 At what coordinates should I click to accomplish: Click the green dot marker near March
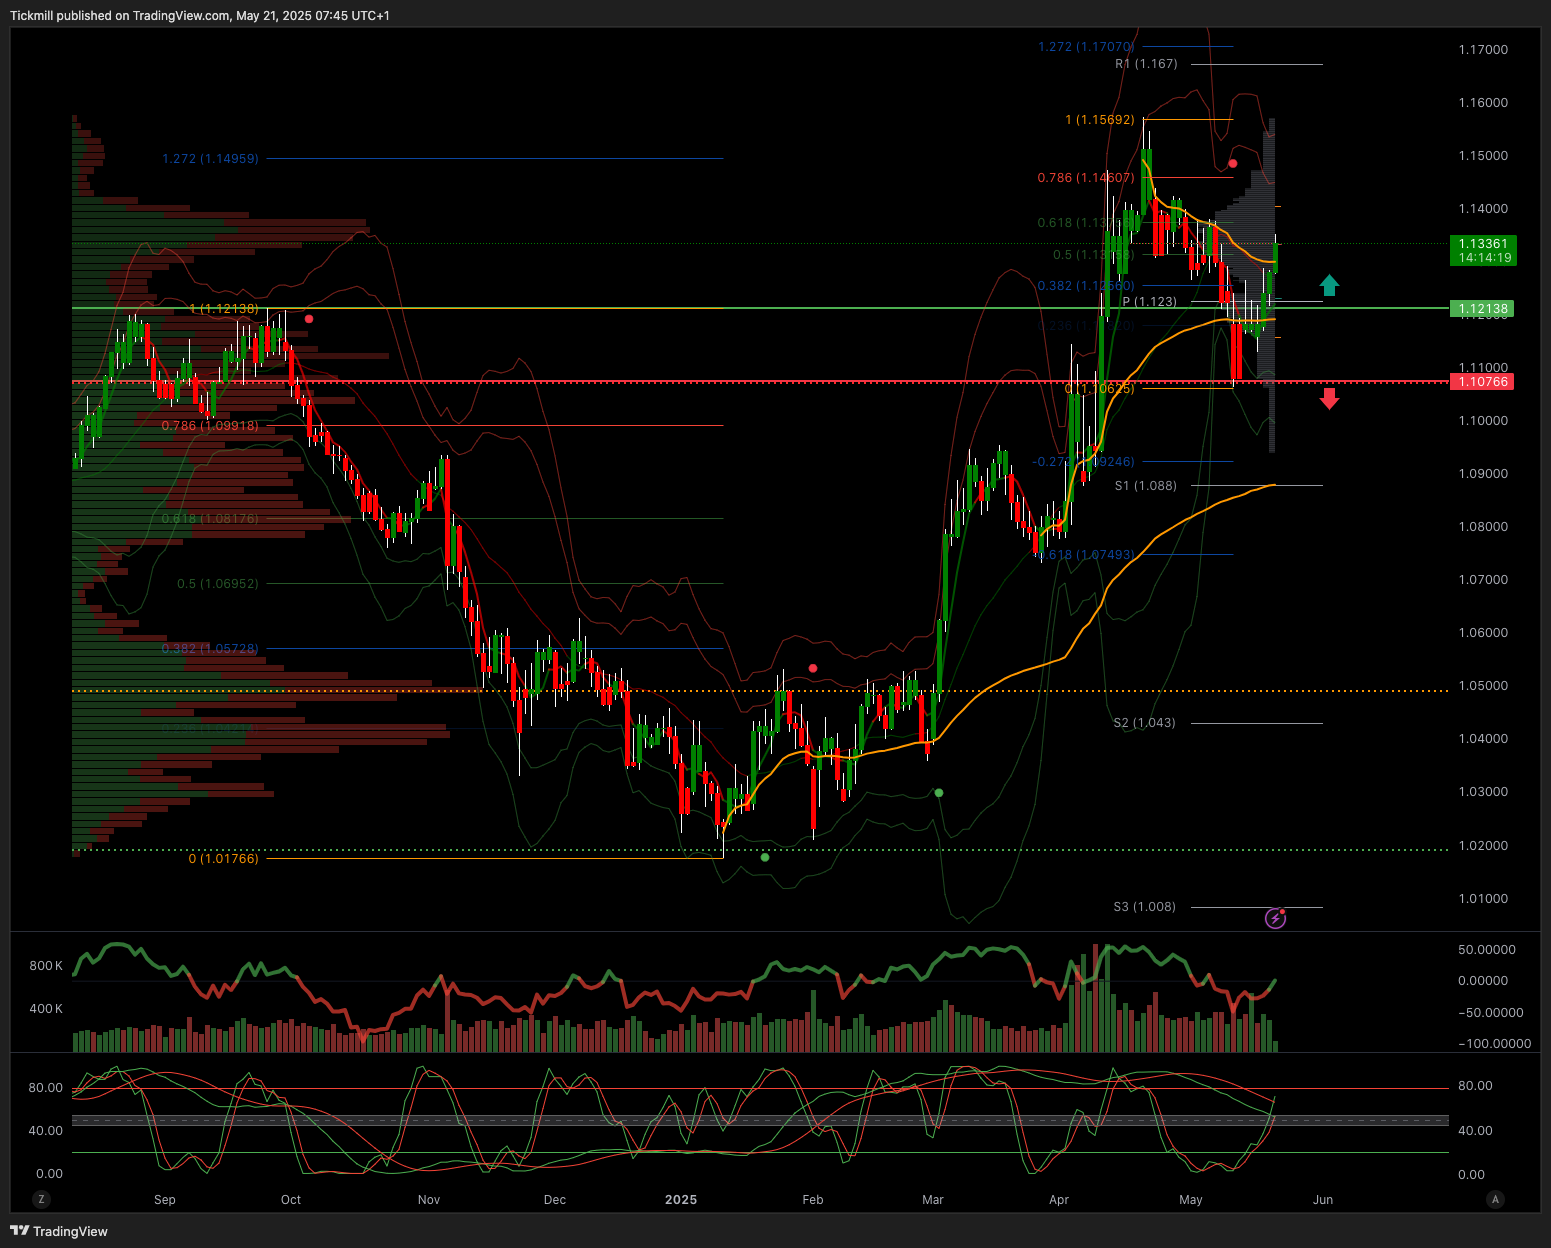click(938, 793)
